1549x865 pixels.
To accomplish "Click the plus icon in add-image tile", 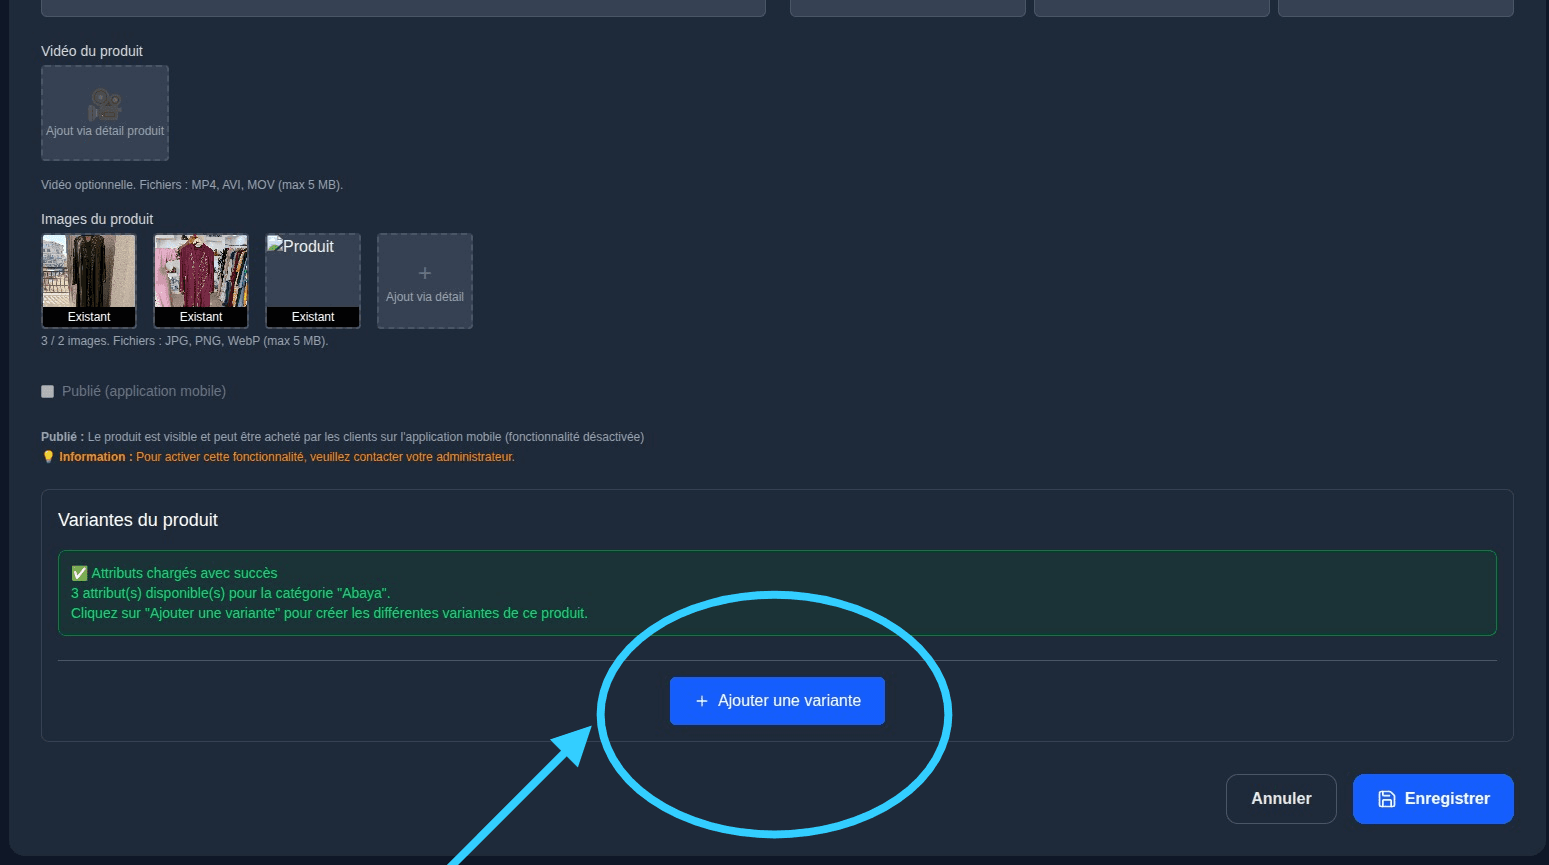I will (425, 273).
